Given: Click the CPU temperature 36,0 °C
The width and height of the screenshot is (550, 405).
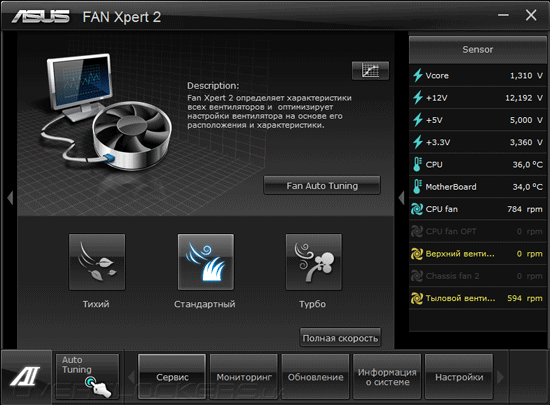Looking at the screenshot, I should click(528, 164).
